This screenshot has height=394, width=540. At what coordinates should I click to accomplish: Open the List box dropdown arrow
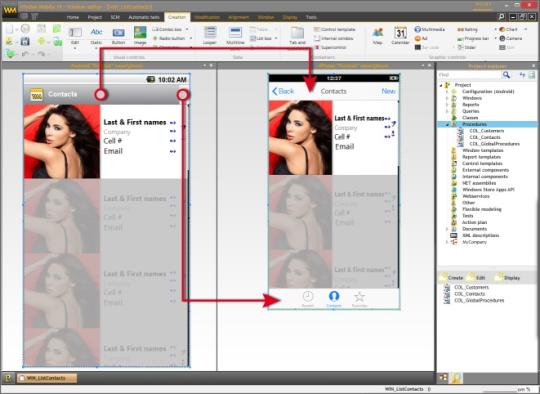coord(276,39)
